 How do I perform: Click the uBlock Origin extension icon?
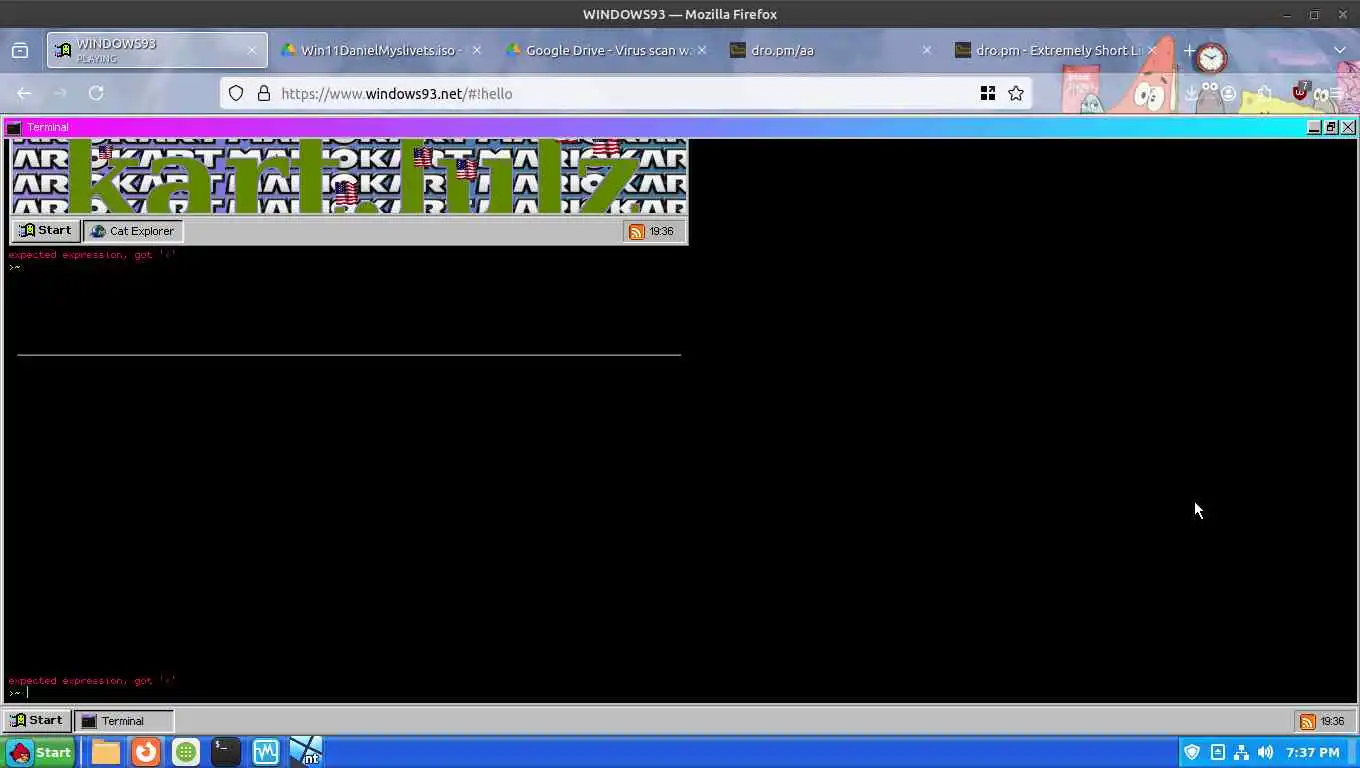pyautogui.click(x=1300, y=92)
